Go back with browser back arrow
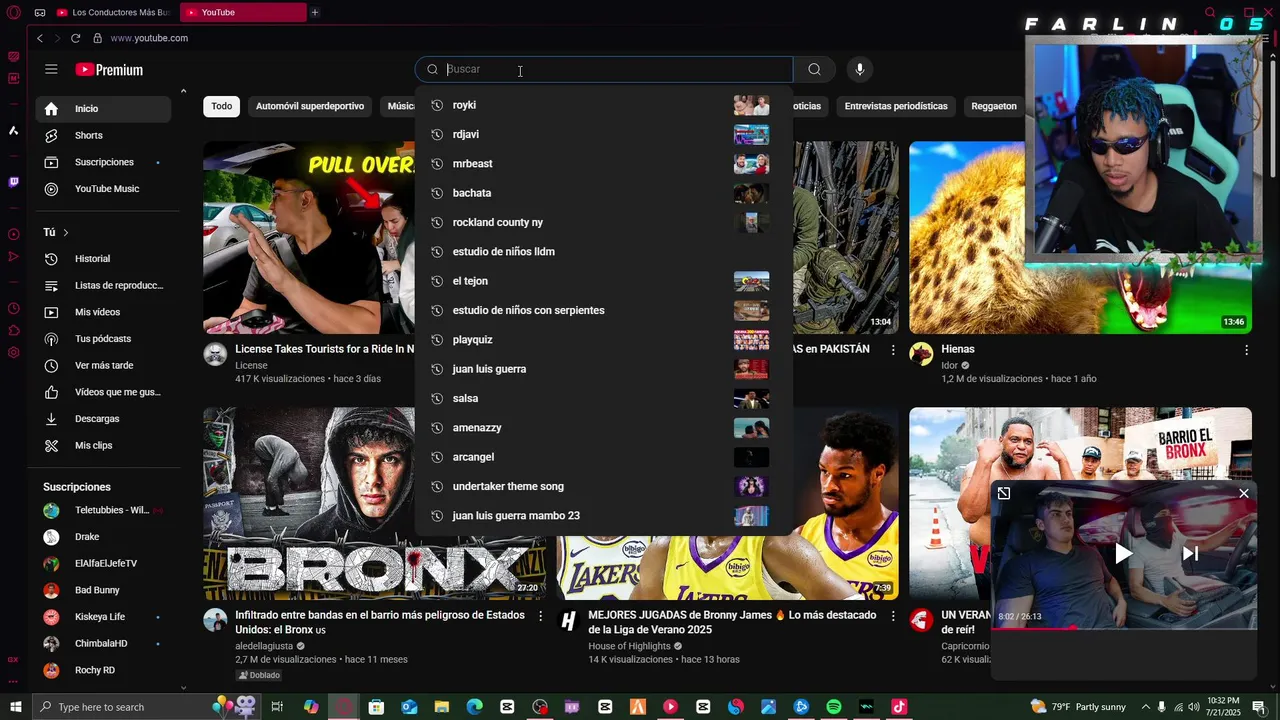The height and width of the screenshot is (720, 1280). click(40, 38)
